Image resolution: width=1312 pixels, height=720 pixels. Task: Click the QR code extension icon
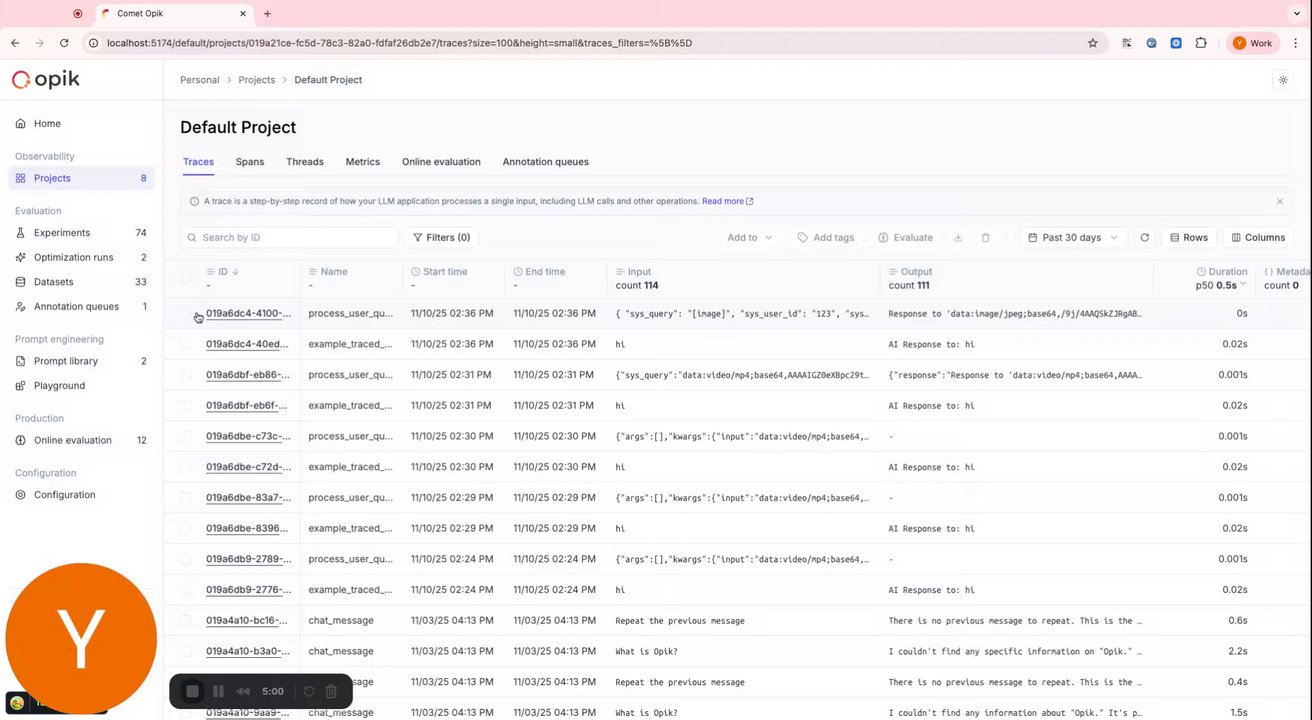pyautogui.click(x=1127, y=43)
